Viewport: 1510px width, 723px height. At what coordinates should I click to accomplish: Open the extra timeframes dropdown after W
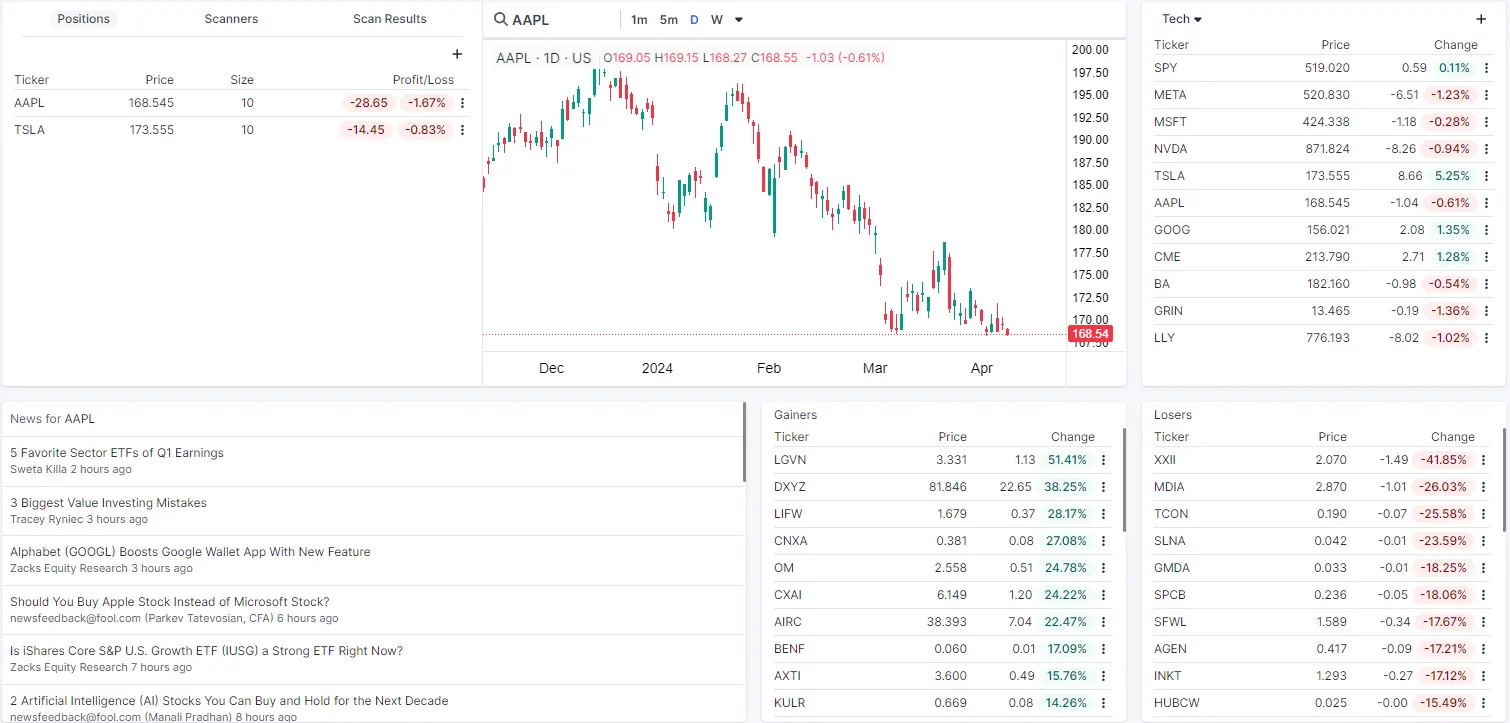pos(737,19)
